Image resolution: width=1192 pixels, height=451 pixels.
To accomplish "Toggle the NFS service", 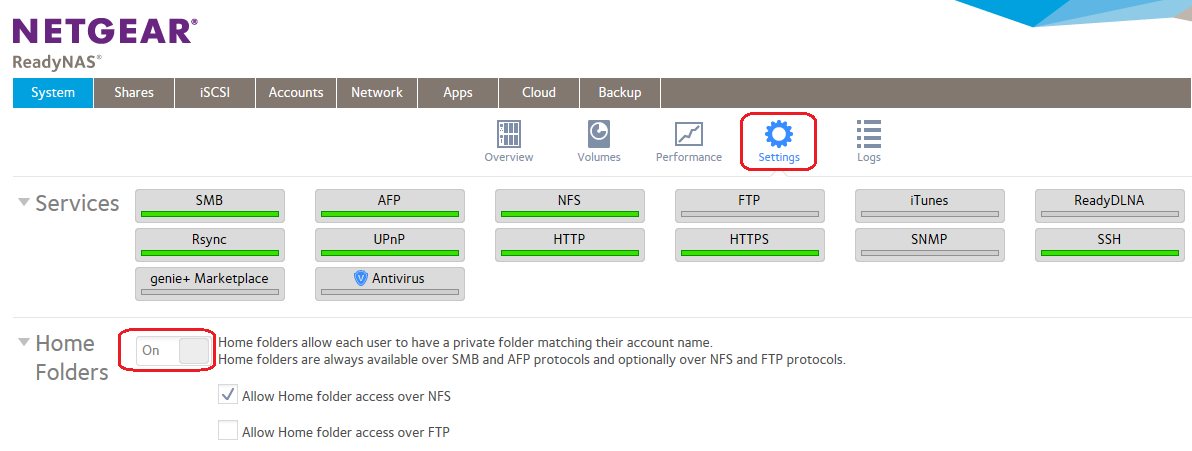I will pyautogui.click(x=570, y=205).
